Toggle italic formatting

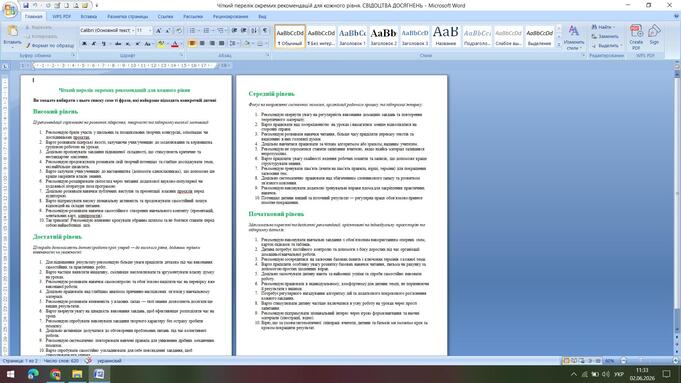point(93,43)
